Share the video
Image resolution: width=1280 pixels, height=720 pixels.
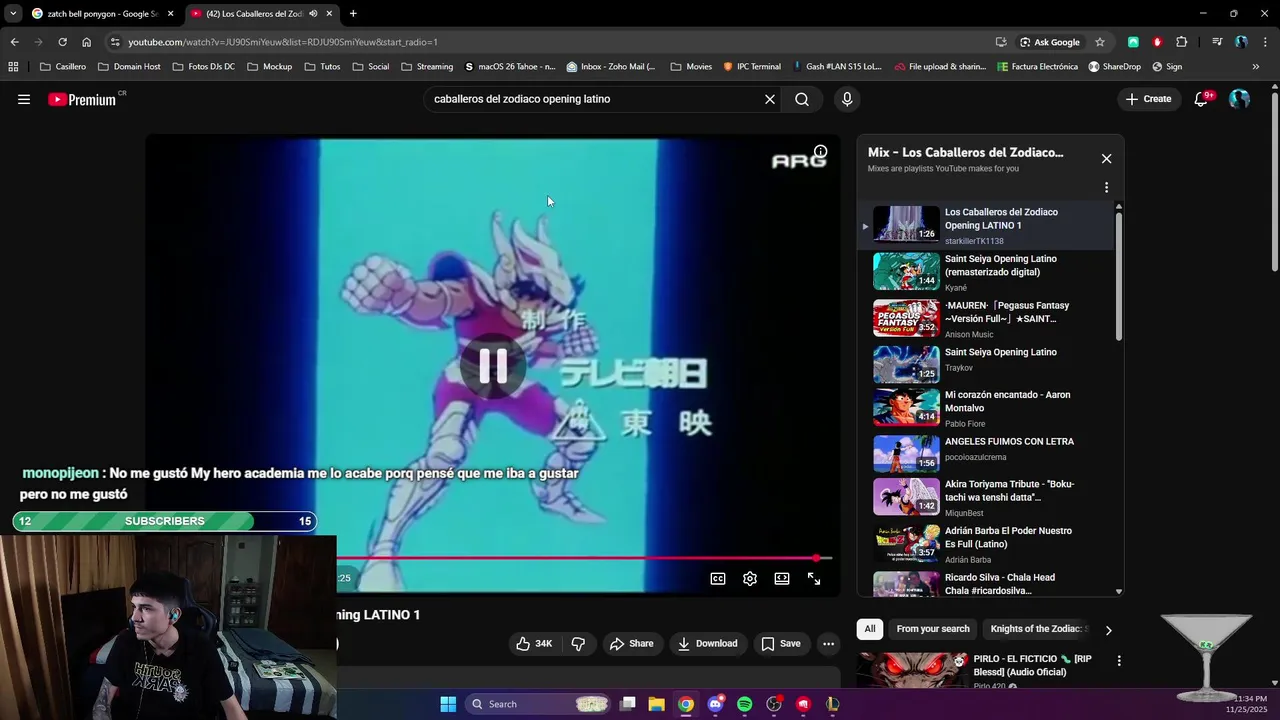pos(631,644)
